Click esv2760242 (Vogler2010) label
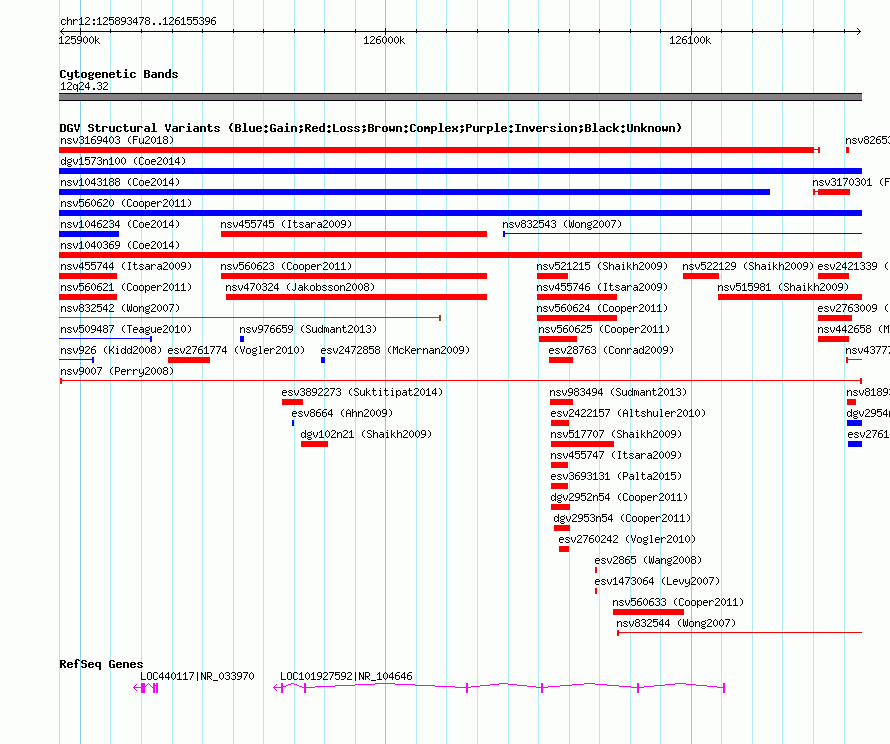The width and height of the screenshot is (890, 744). [x=627, y=539]
